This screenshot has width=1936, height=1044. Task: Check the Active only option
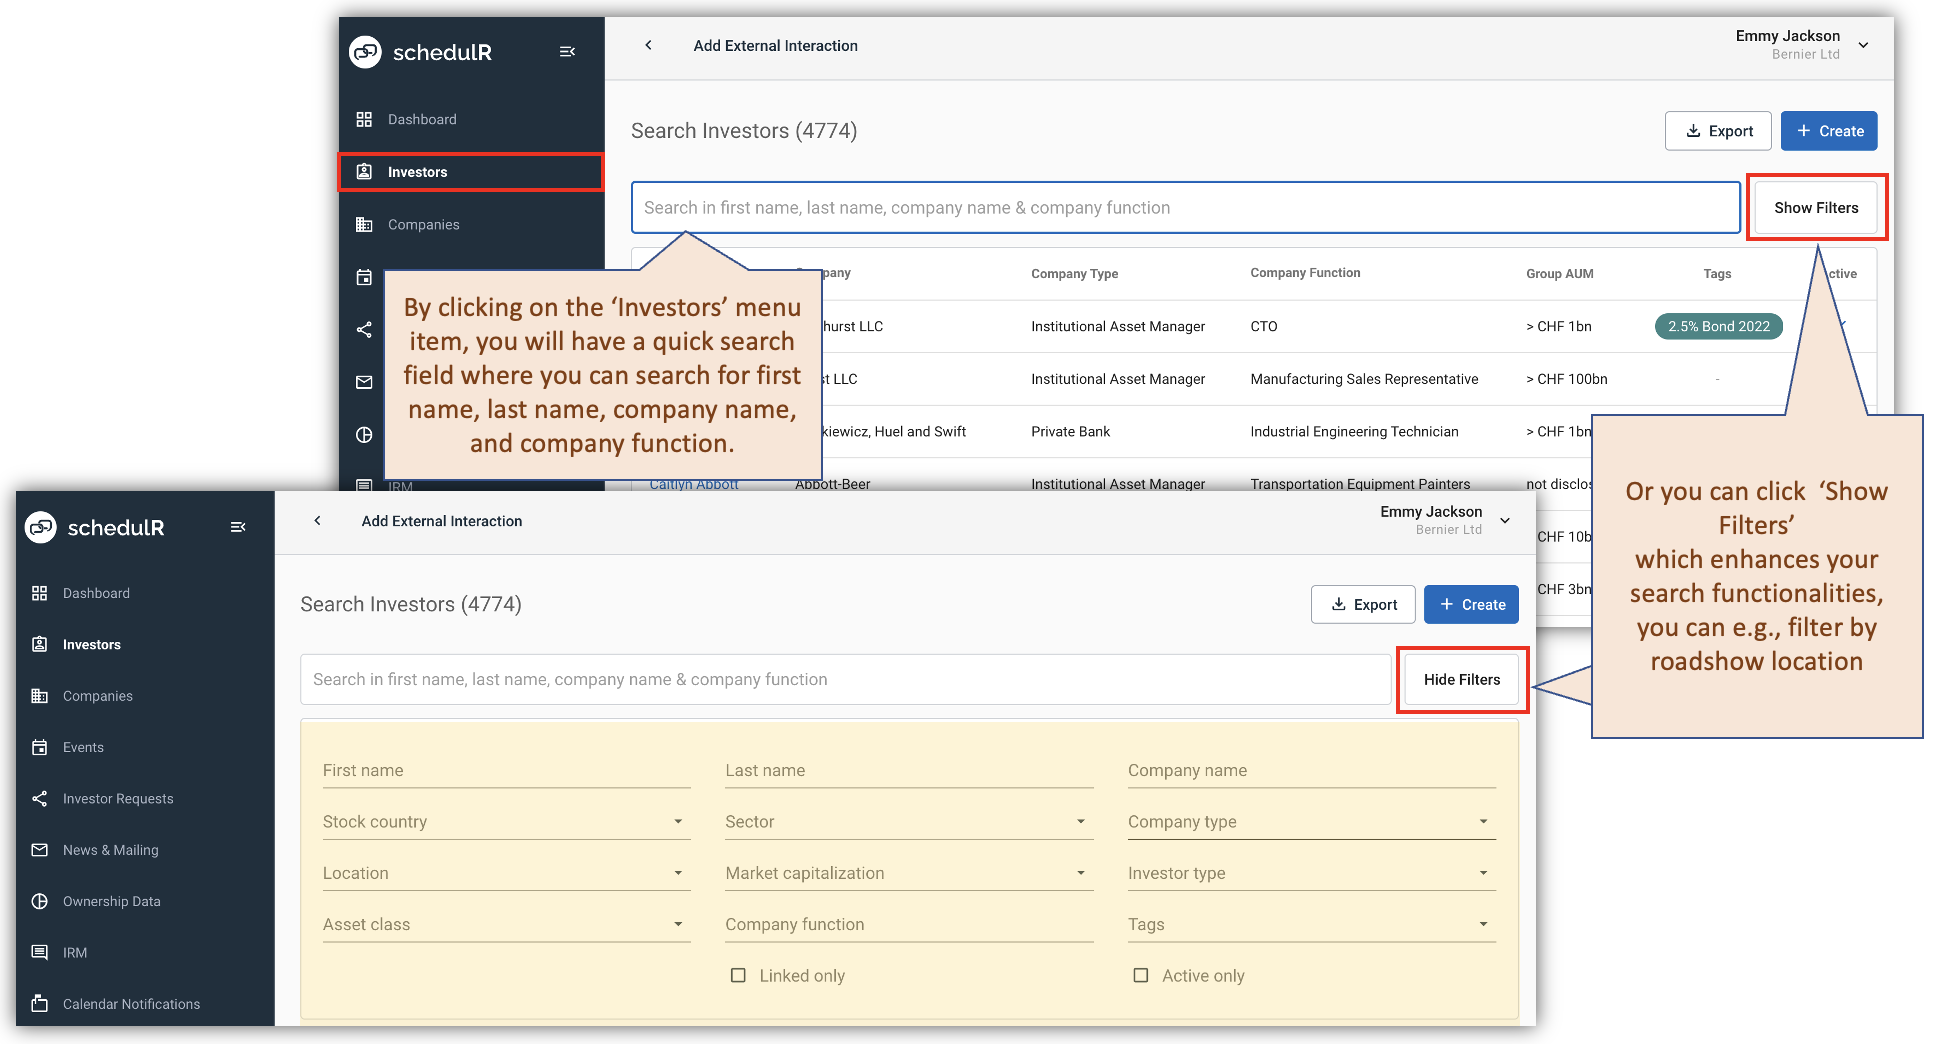coord(1141,975)
